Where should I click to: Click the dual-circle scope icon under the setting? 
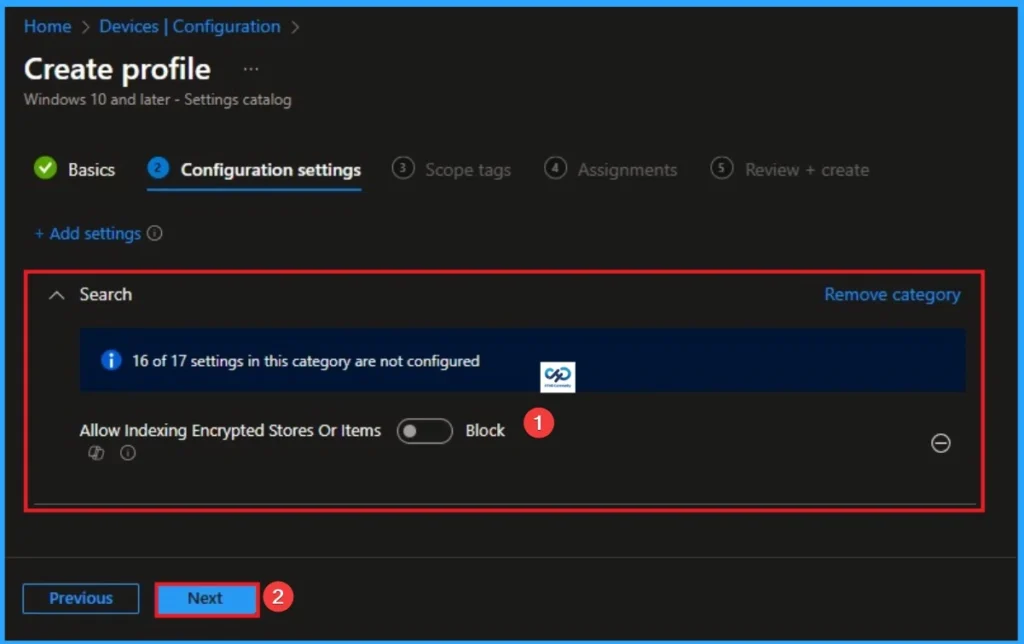[96, 453]
